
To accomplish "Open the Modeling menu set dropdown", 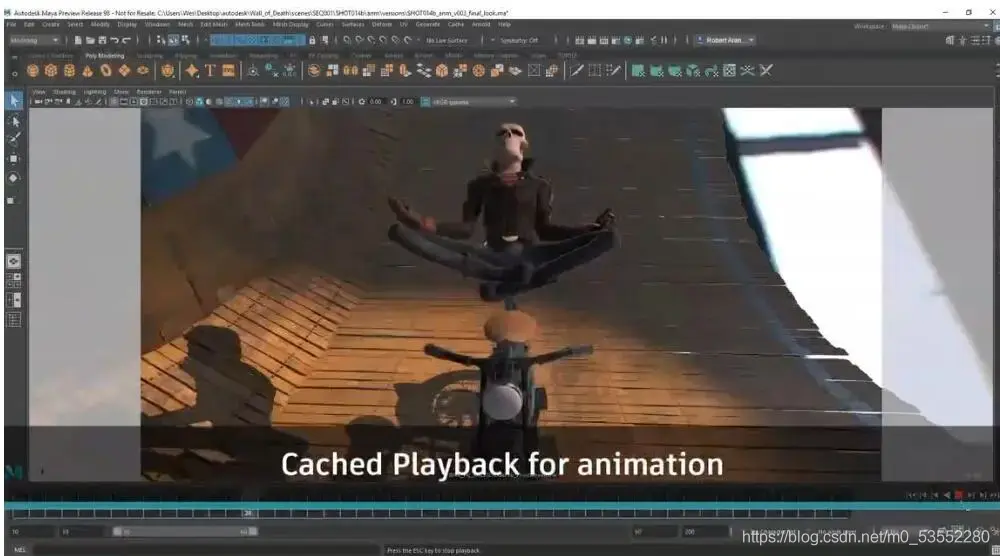I will 34,40.
